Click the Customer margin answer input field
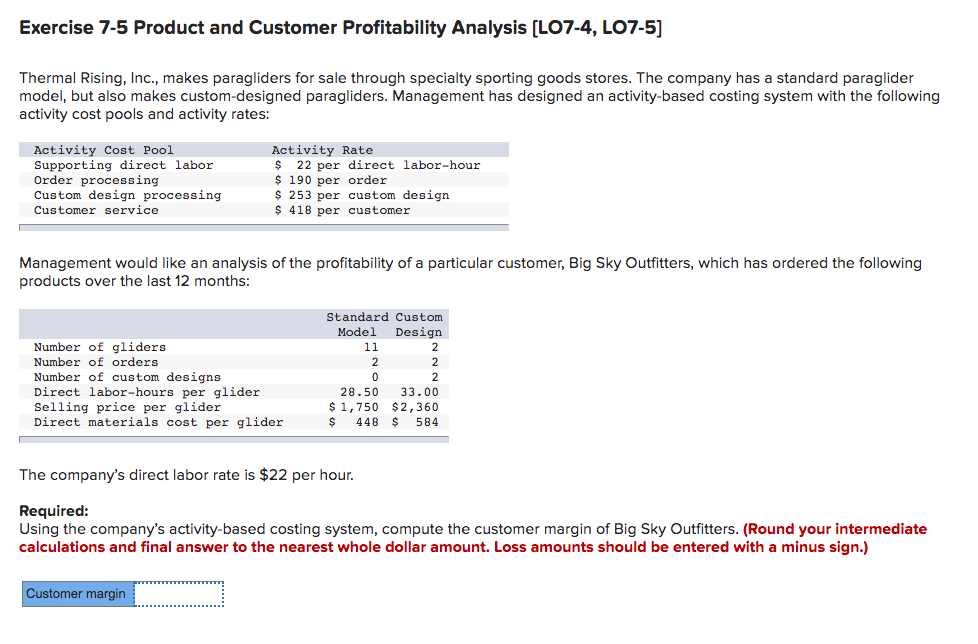Image resolution: width=978 pixels, height=644 pixels. click(178, 594)
